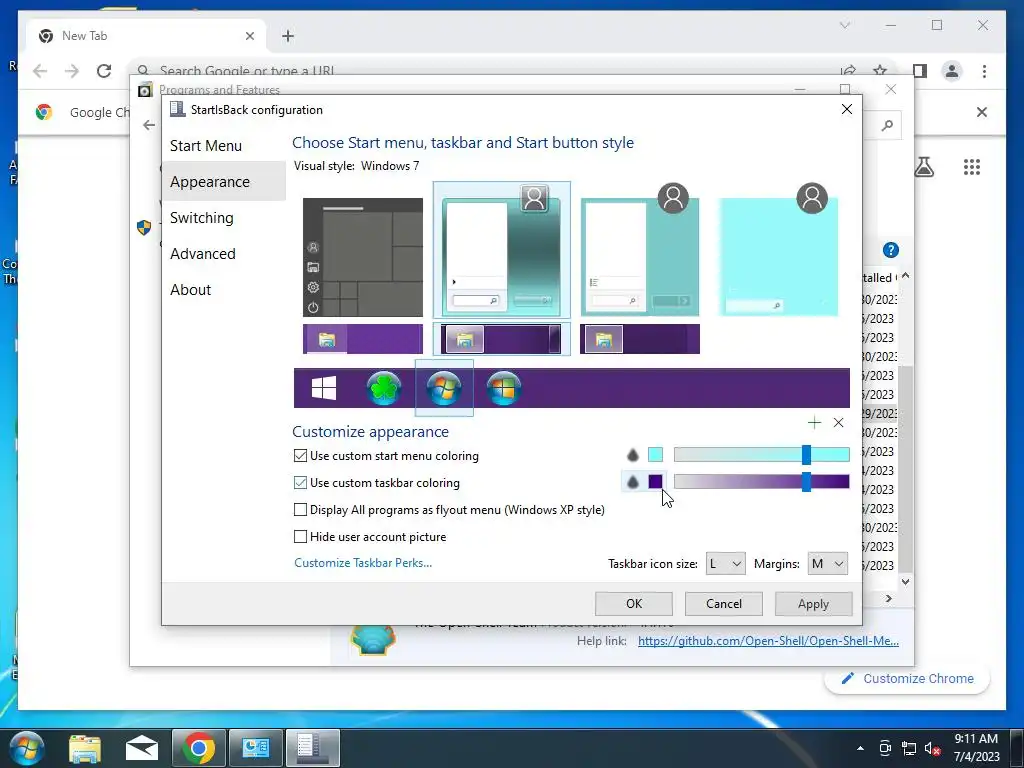Select the plain cyan start menu style
The width and height of the screenshot is (1024, 768).
778,257
